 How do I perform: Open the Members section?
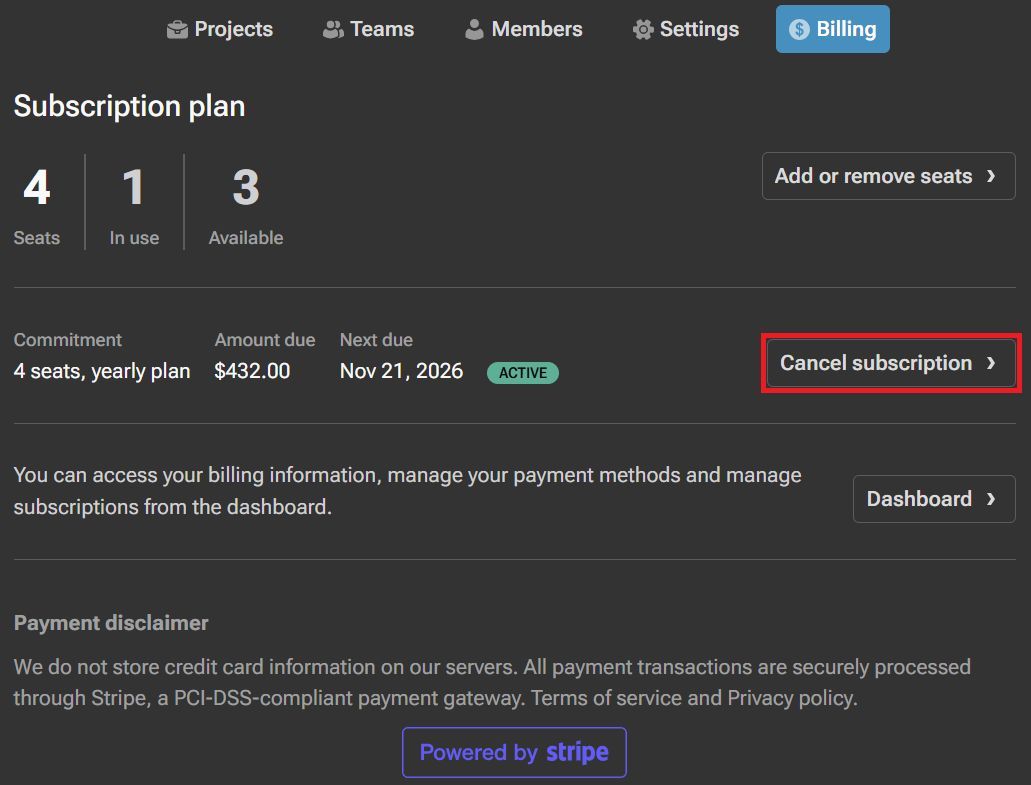coord(522,29)
